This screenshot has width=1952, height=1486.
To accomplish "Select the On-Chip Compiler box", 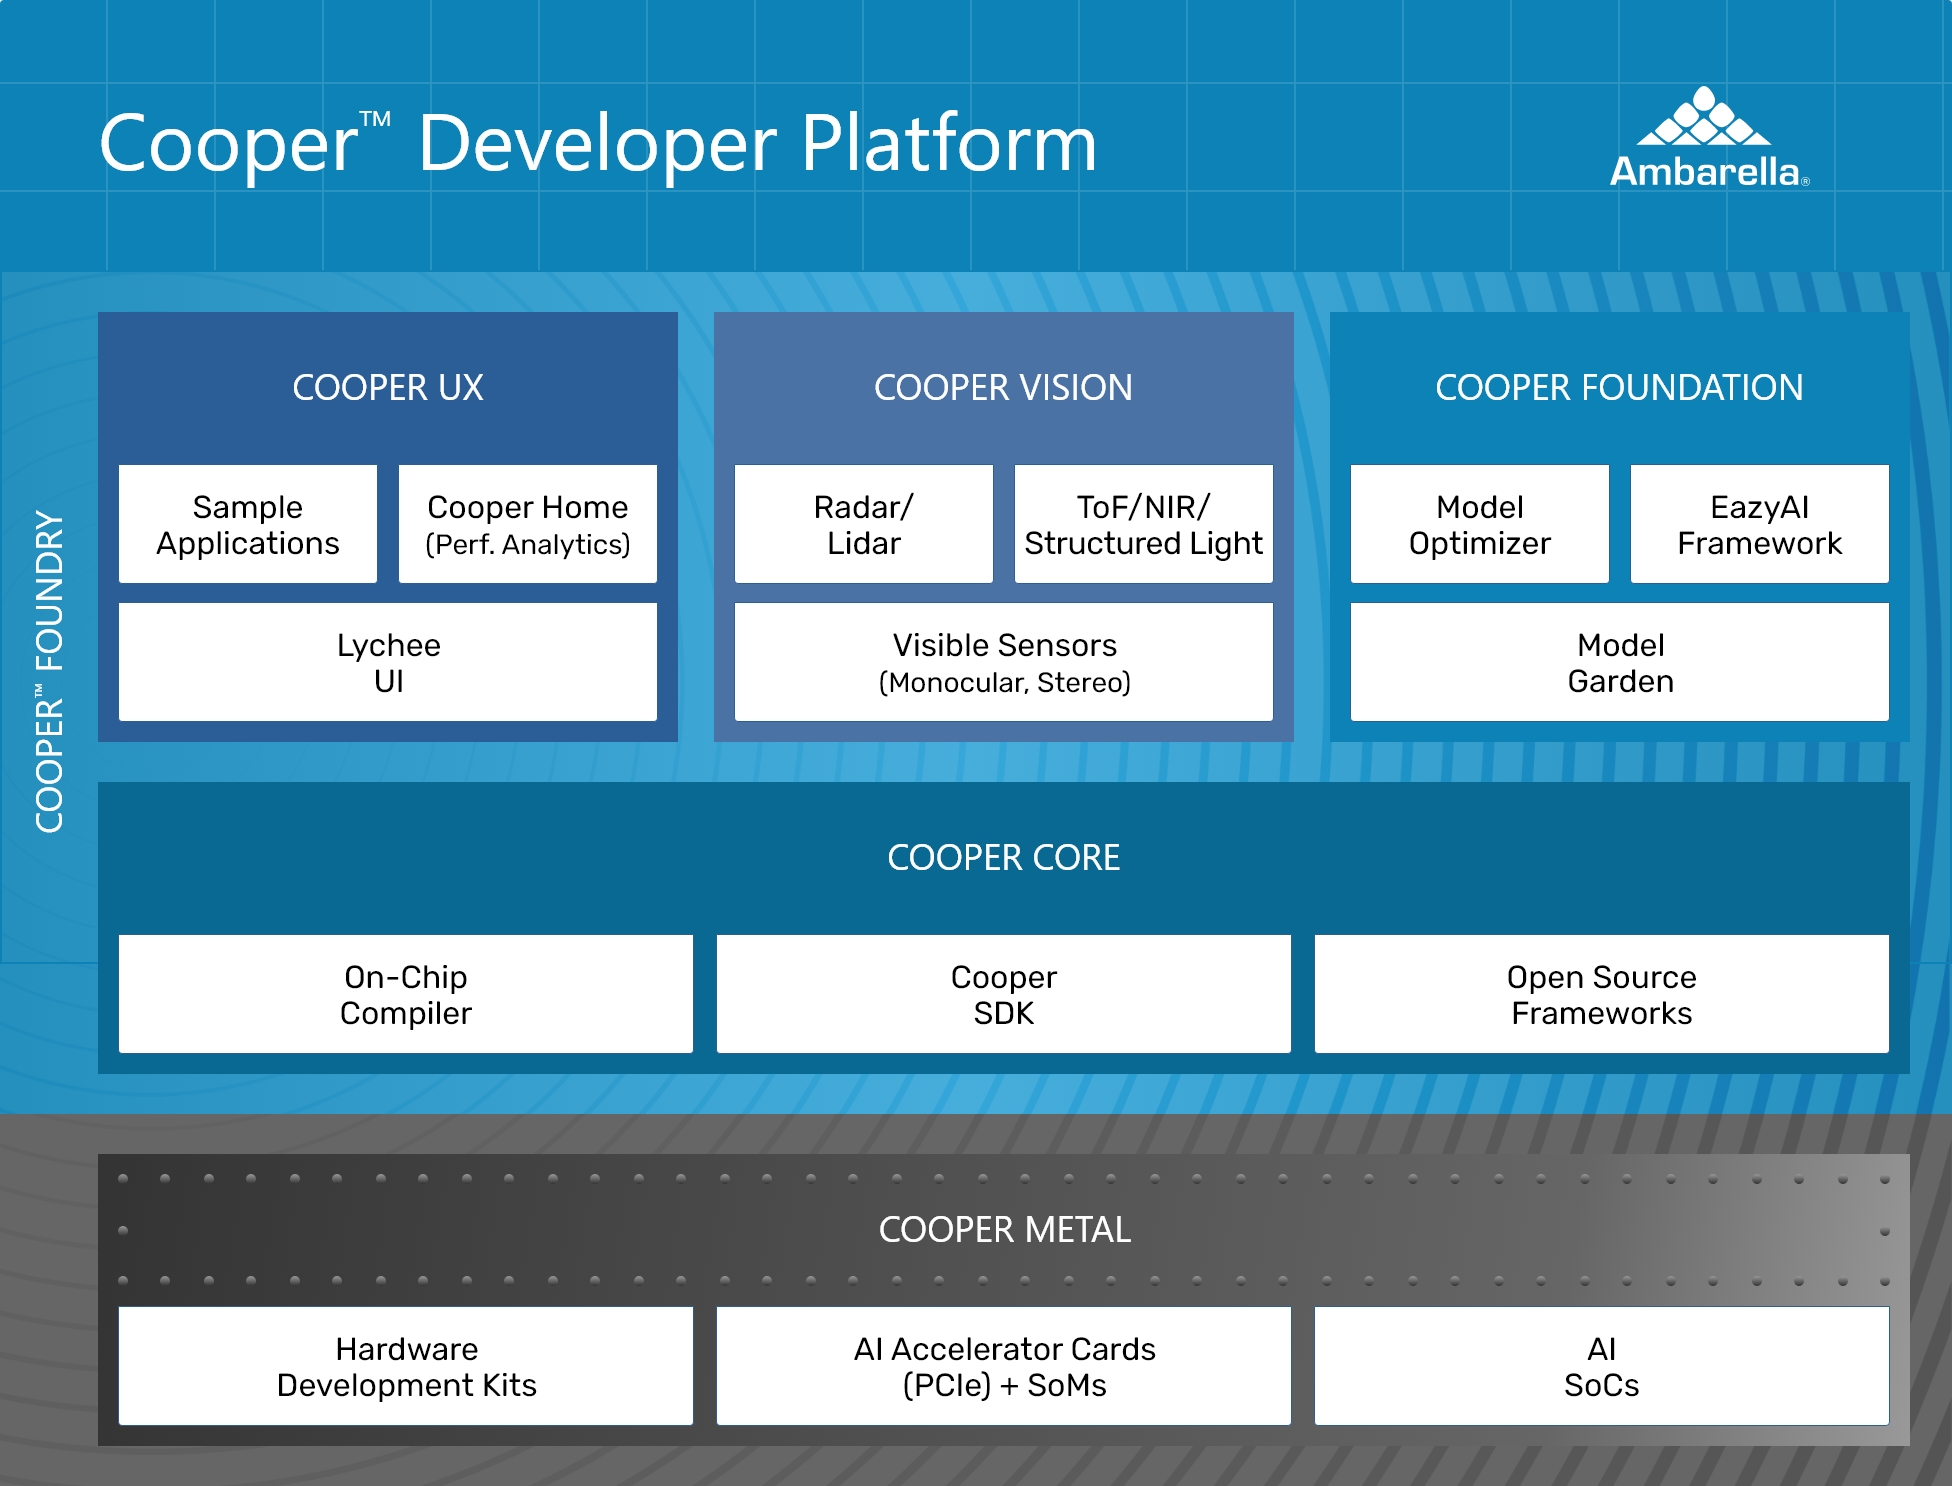I will (406, 994).
